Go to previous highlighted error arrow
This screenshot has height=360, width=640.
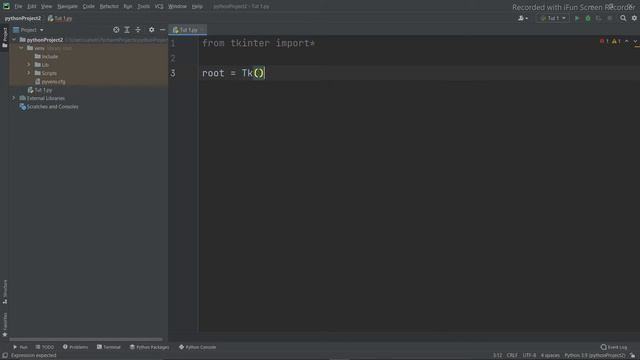[627, 41]
